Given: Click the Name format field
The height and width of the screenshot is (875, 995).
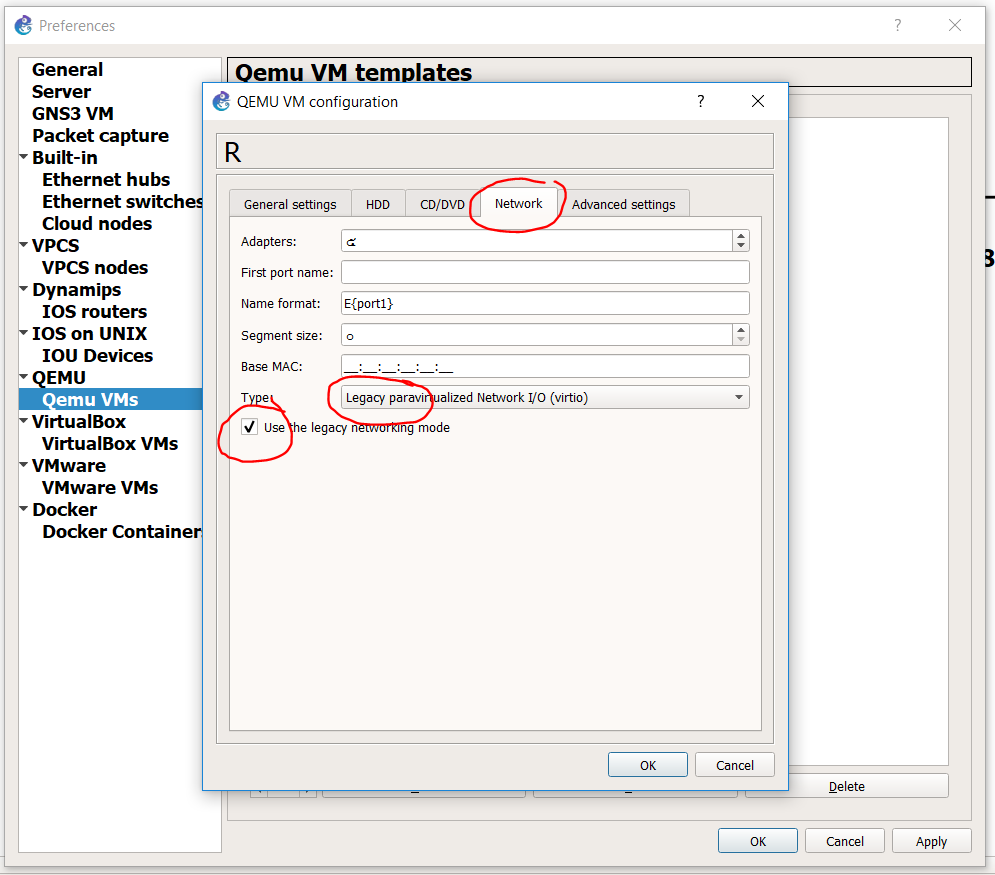Looking at the screenshot, I should pos(545,303).
